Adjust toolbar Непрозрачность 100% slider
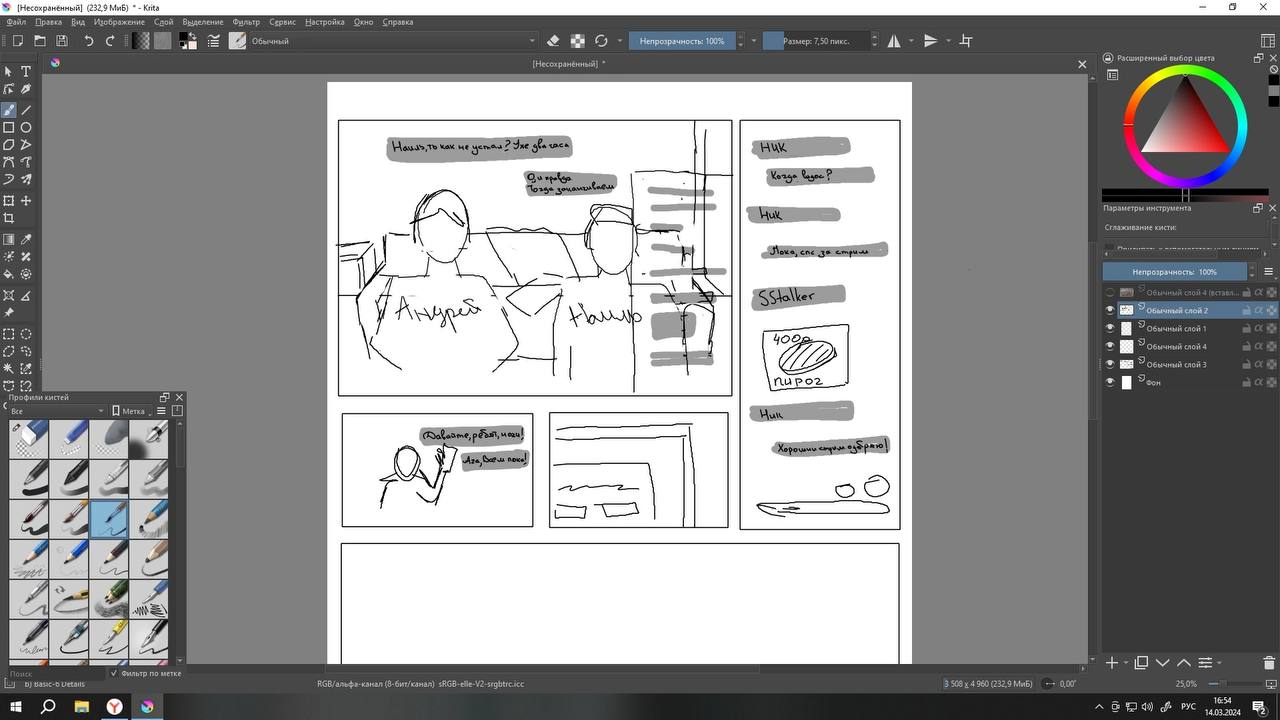Screen dimensions: 1280x720 pyautogui.click(x=682, y=41)
